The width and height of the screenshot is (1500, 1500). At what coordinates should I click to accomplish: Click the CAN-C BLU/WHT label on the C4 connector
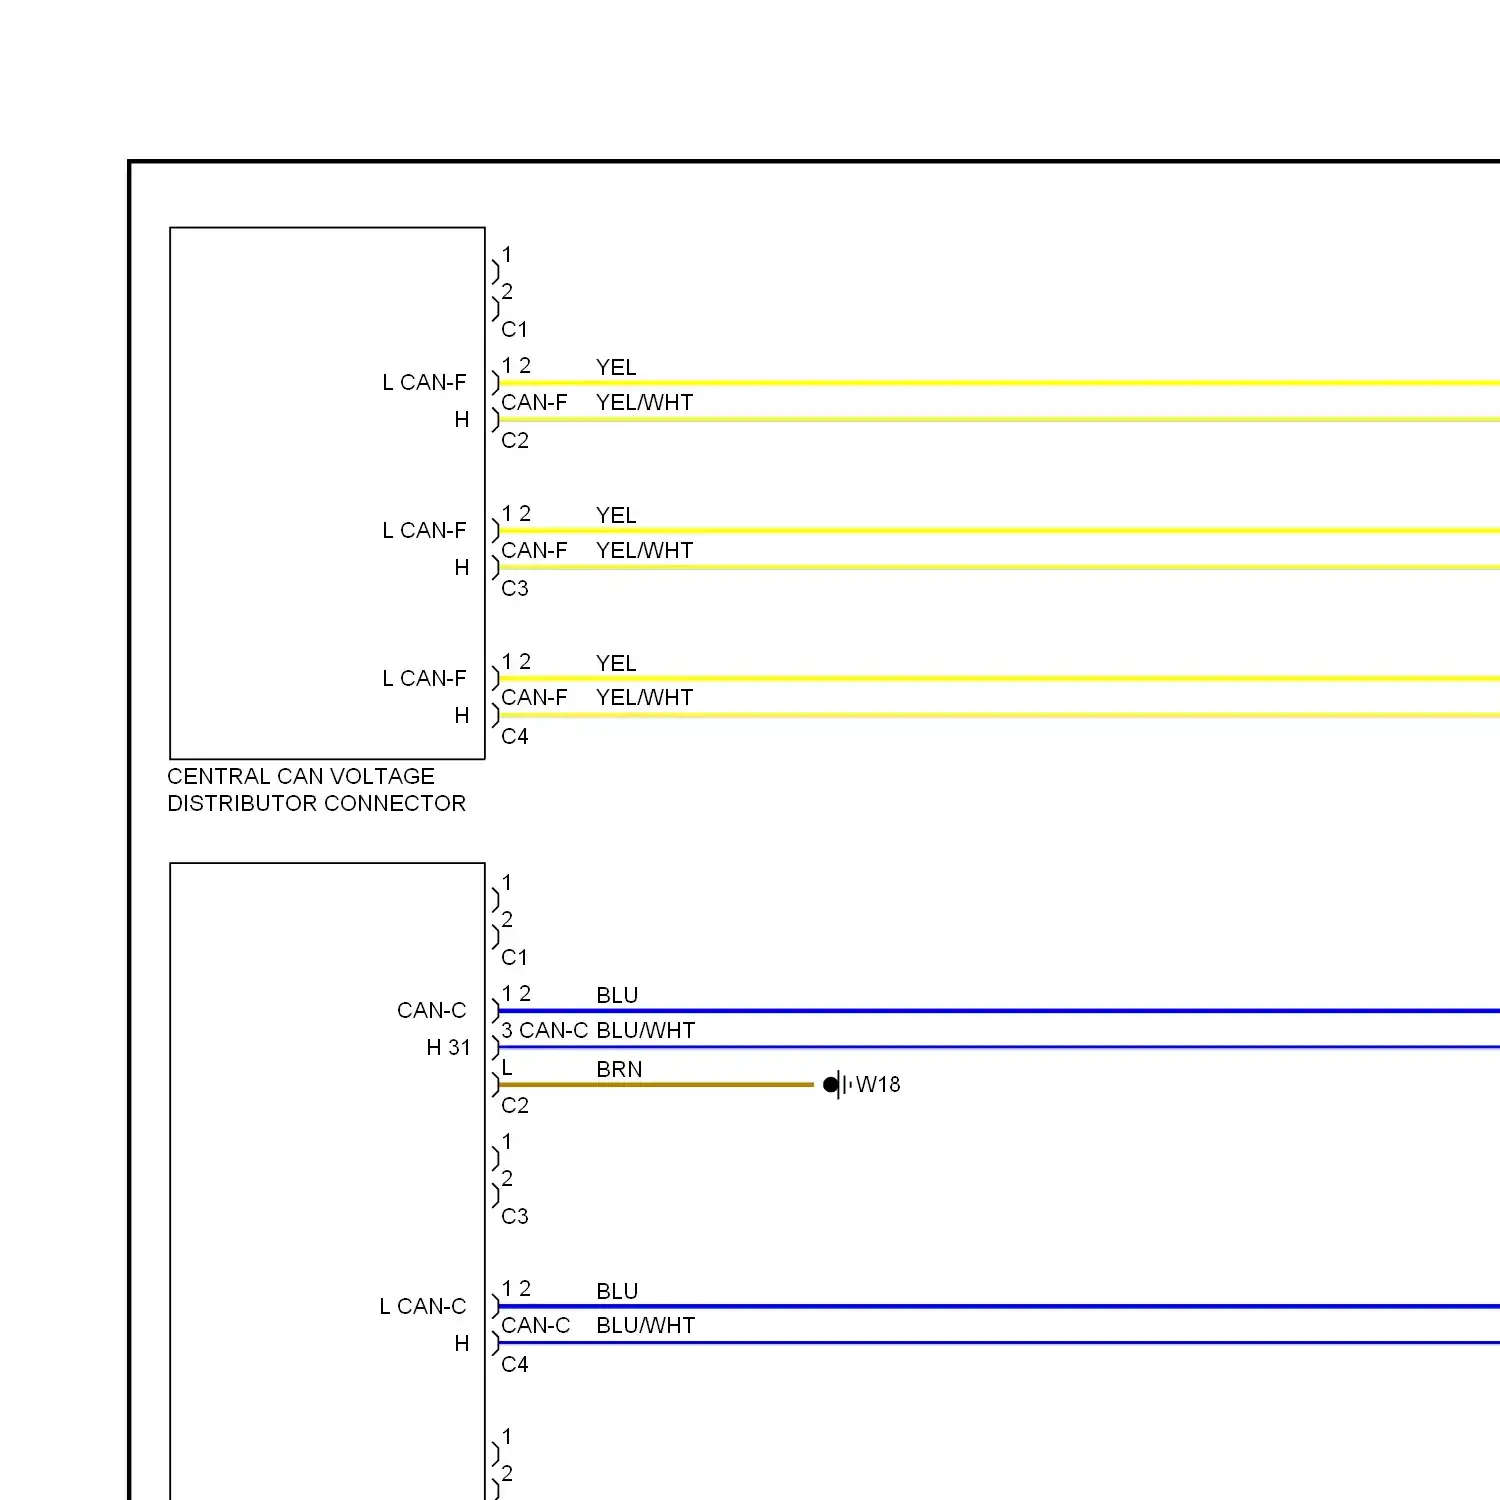(x=598, y=1325)
